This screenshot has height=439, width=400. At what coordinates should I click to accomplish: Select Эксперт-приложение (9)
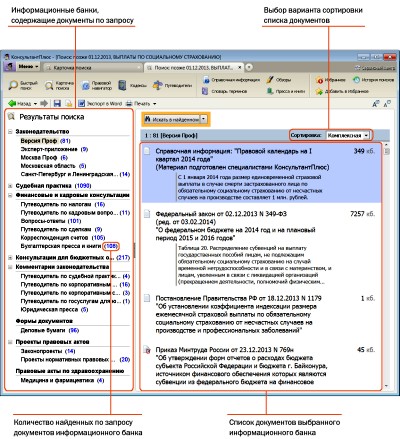tap(54, 149)
